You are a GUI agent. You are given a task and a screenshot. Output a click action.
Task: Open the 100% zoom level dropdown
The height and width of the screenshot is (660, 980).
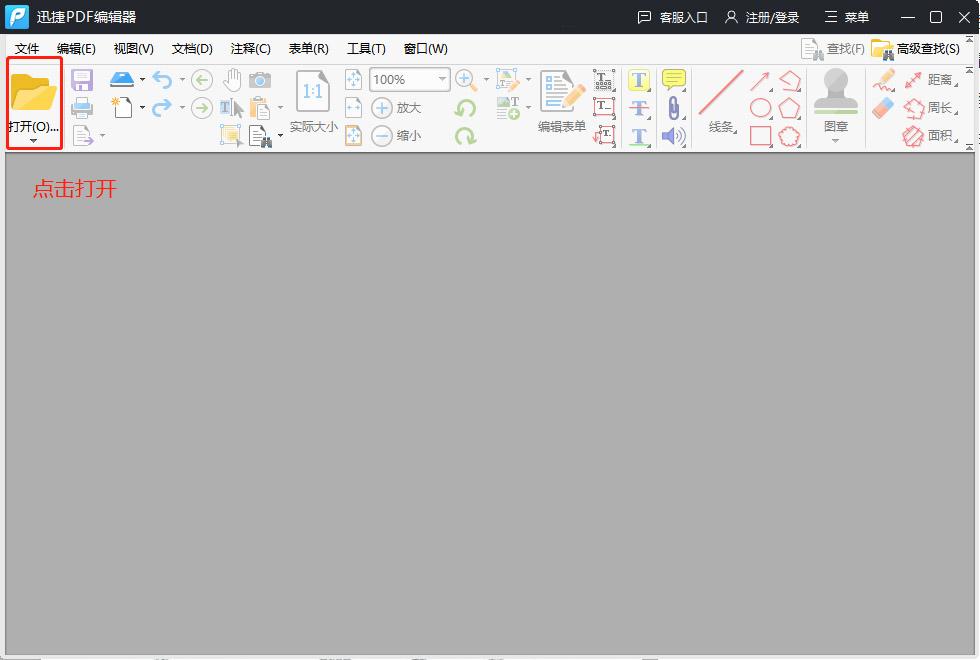(441, 80)
